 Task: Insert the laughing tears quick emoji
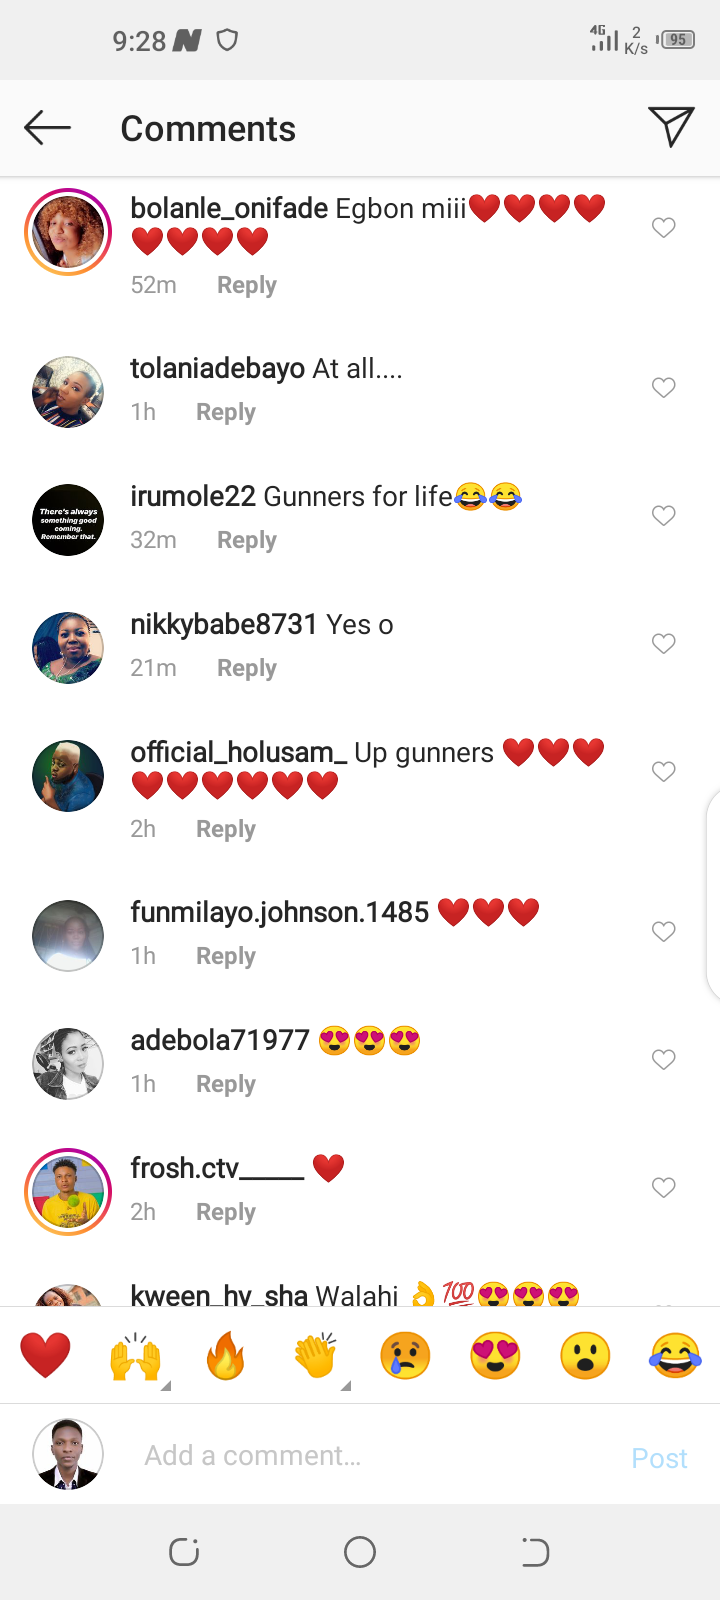click(x=675, y=1356)
